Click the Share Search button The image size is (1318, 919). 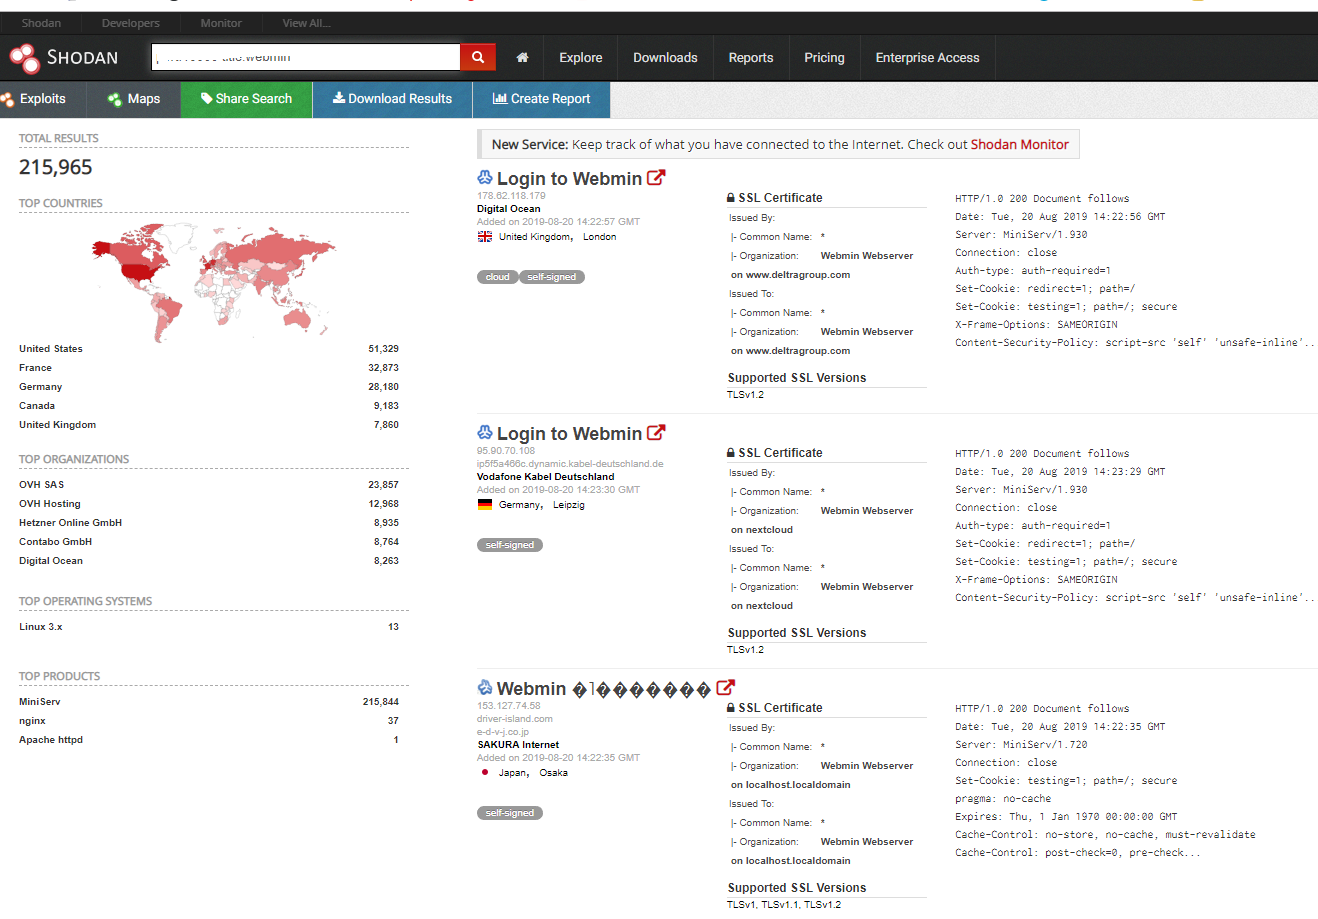click(246, 99)
